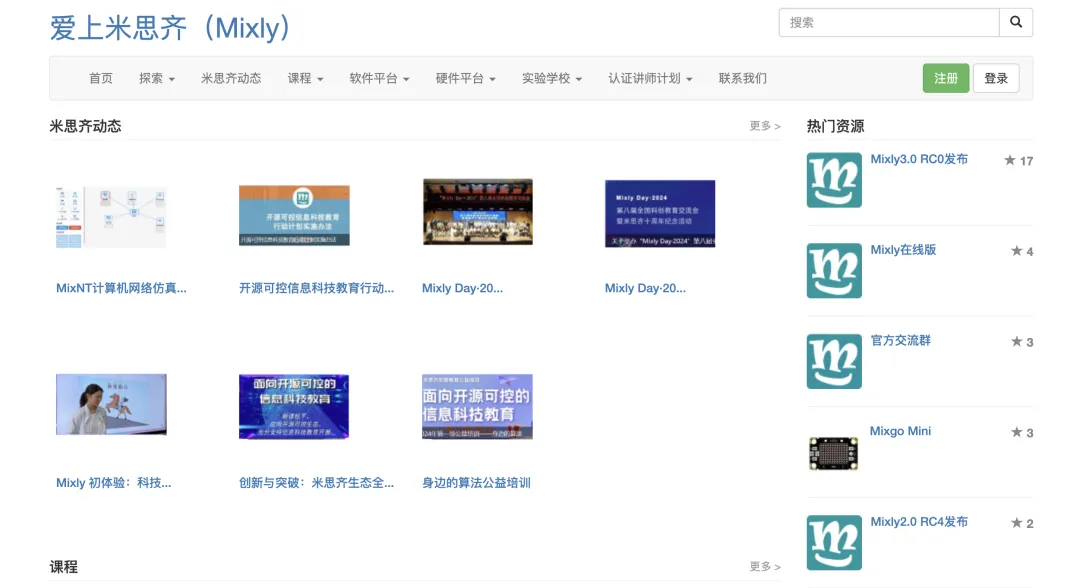Open 身边的算法公益培训 article title

point(476,483)
